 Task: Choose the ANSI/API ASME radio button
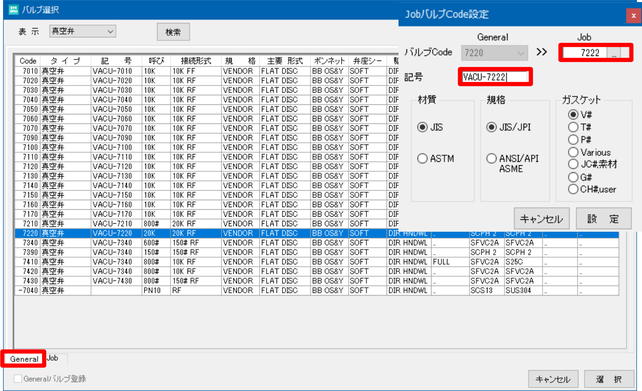[491, 158]
